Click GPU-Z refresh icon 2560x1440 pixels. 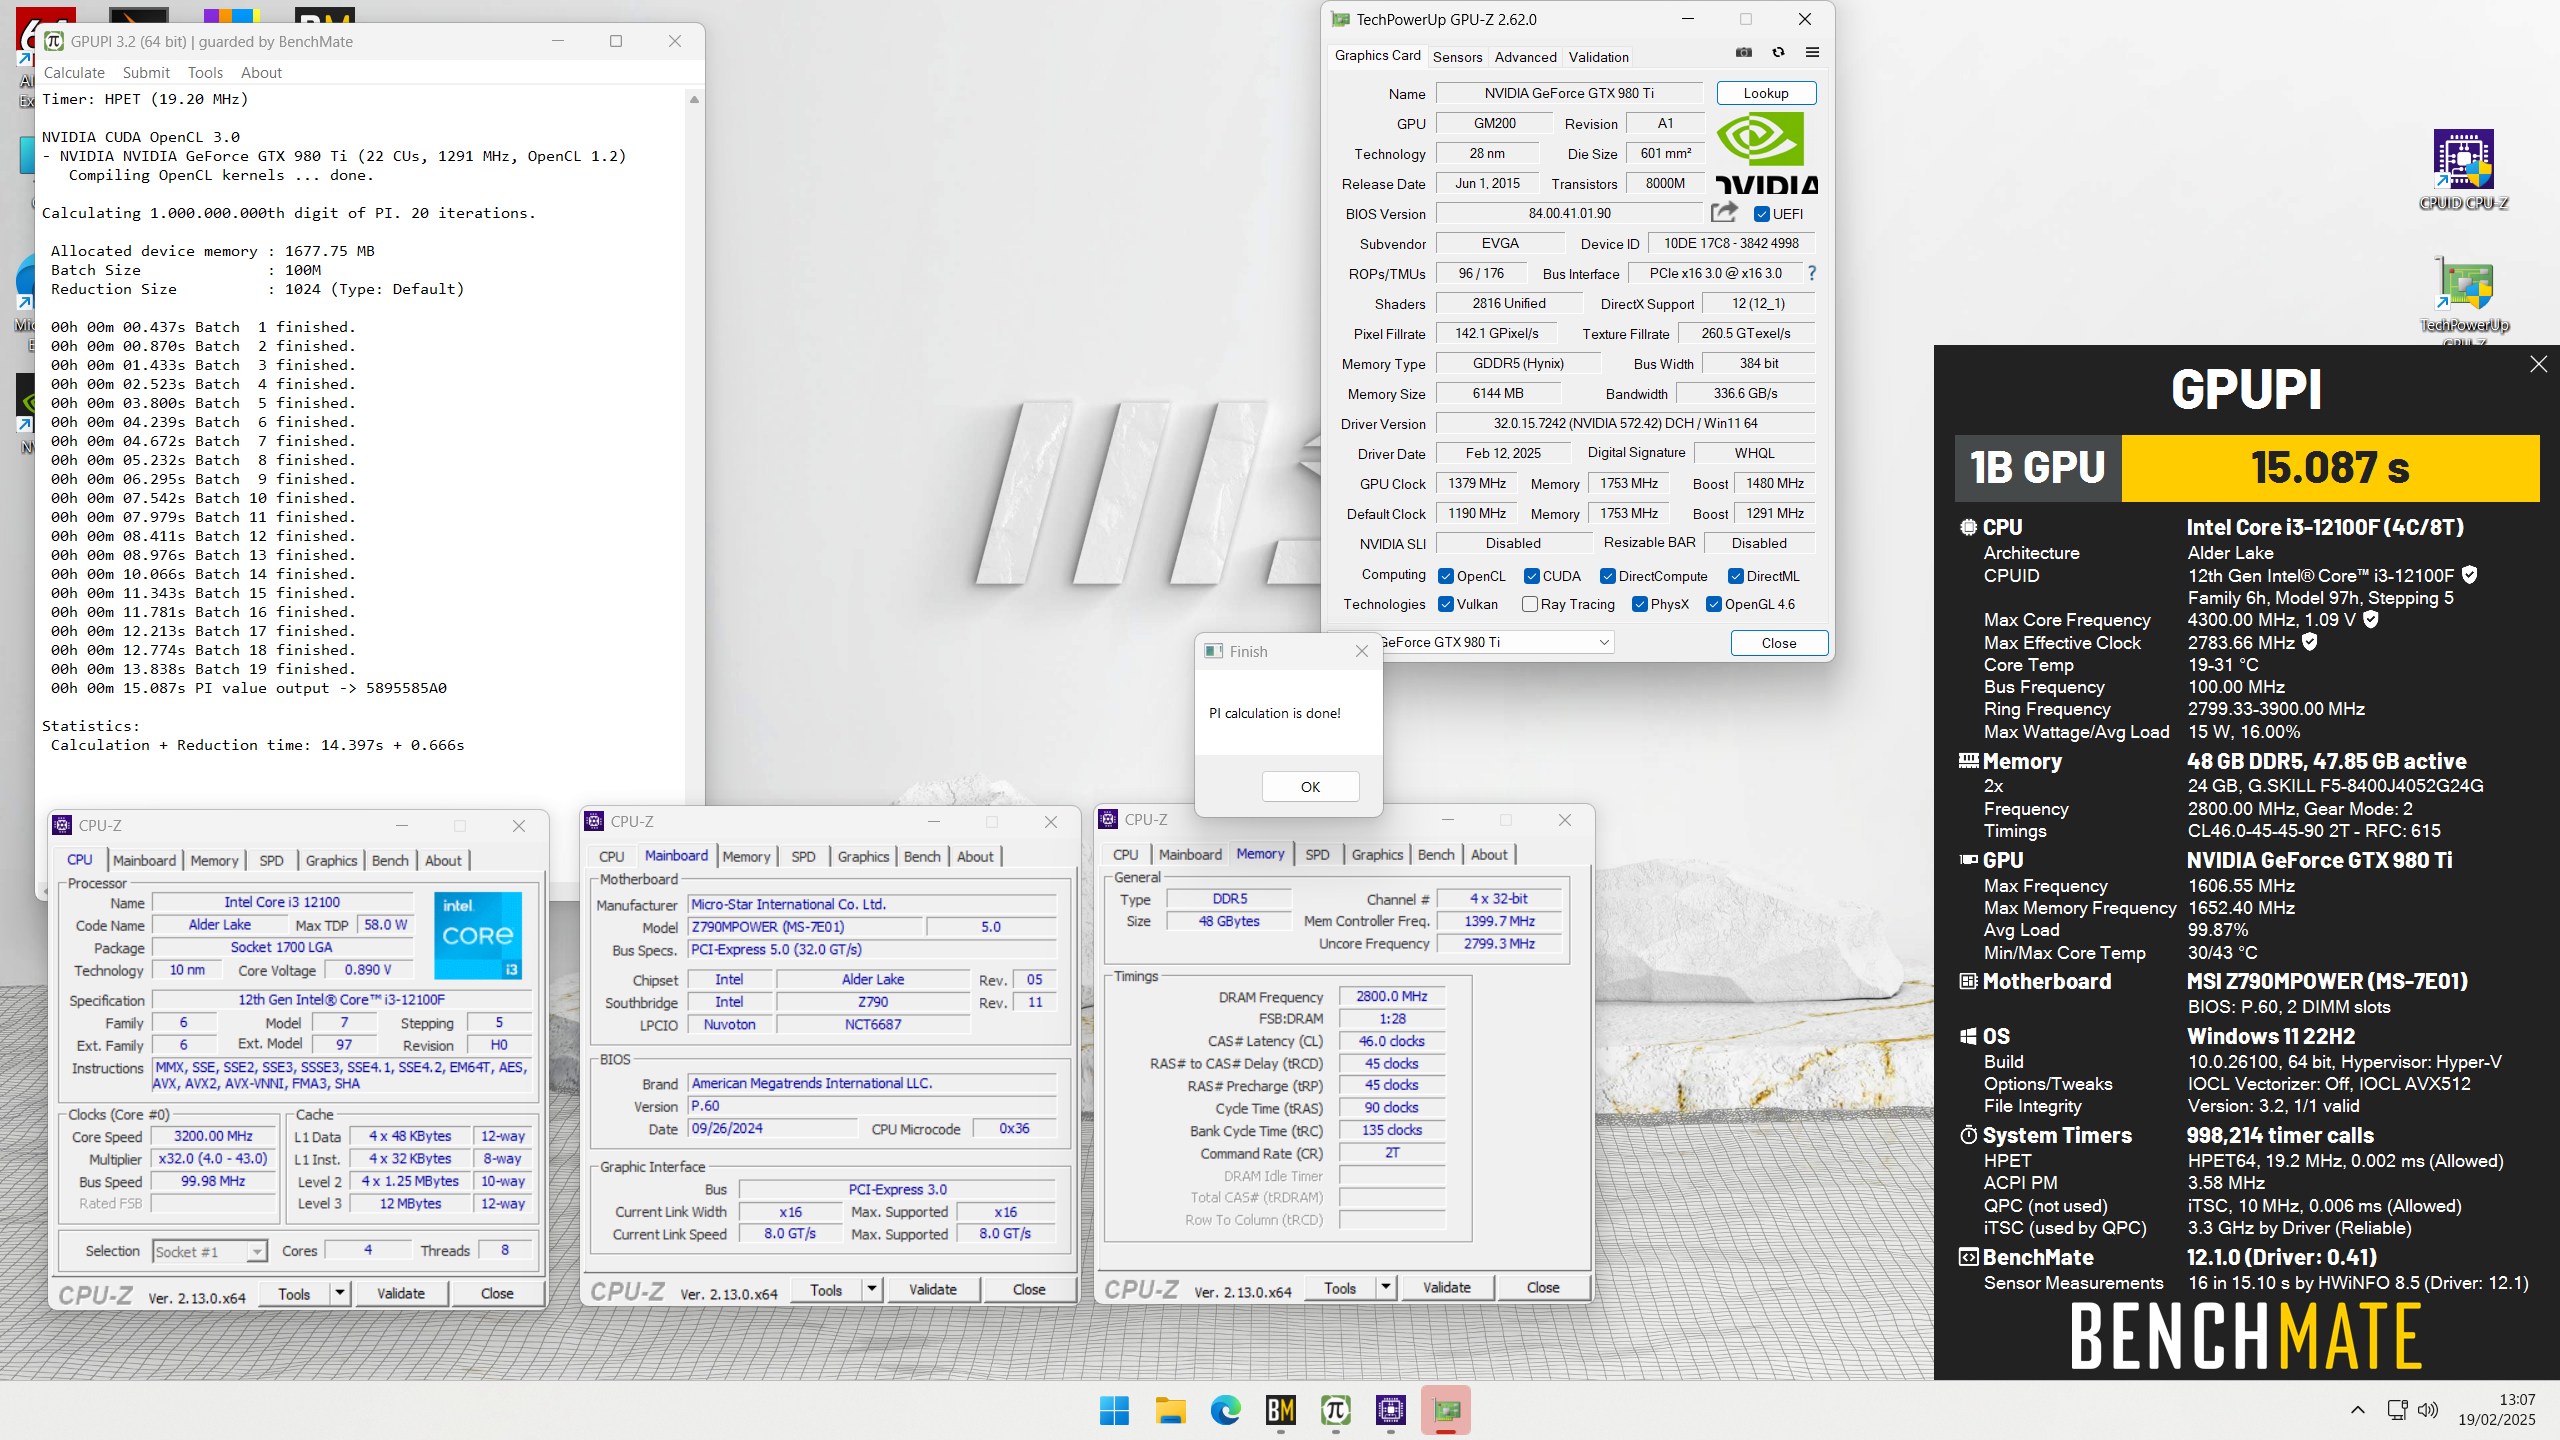point(1778,53)
